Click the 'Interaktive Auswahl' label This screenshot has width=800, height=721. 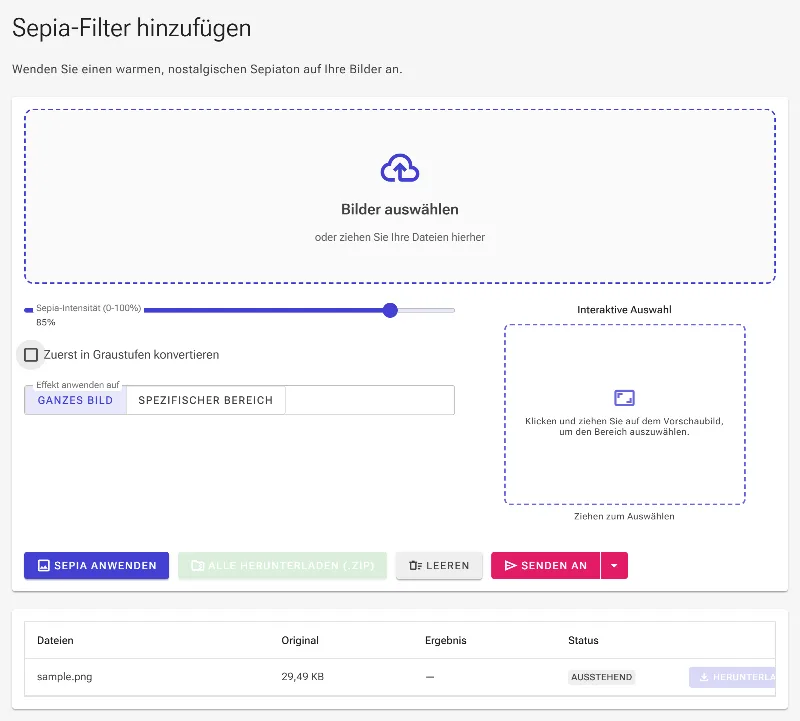point(624,309)
